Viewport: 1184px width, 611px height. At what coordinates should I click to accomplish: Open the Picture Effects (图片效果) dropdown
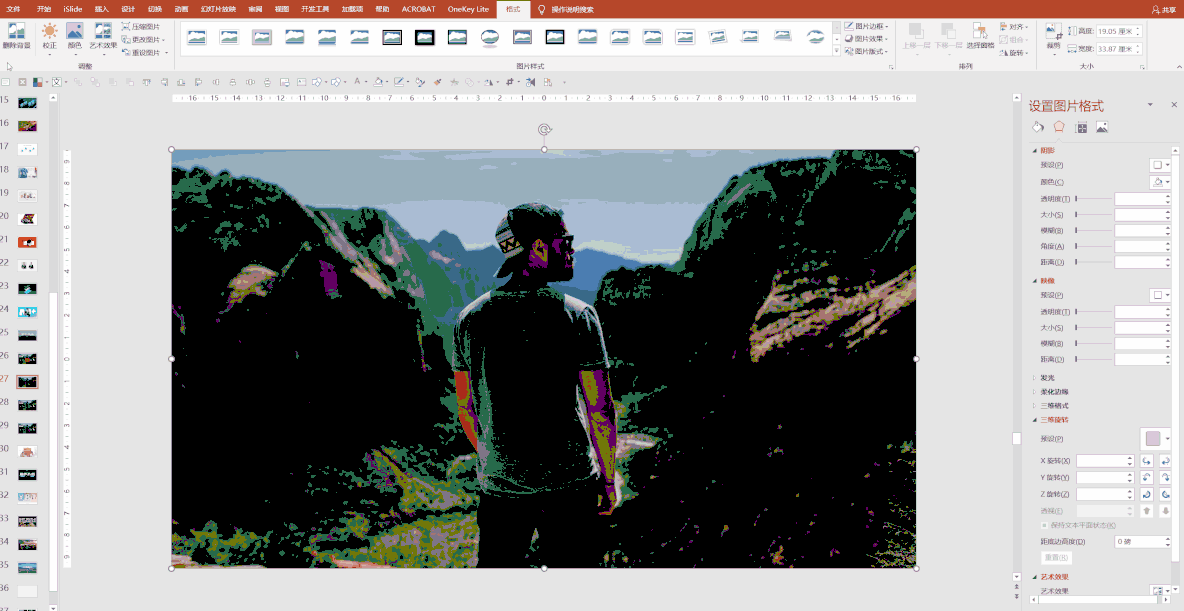(x=865, y=38)
